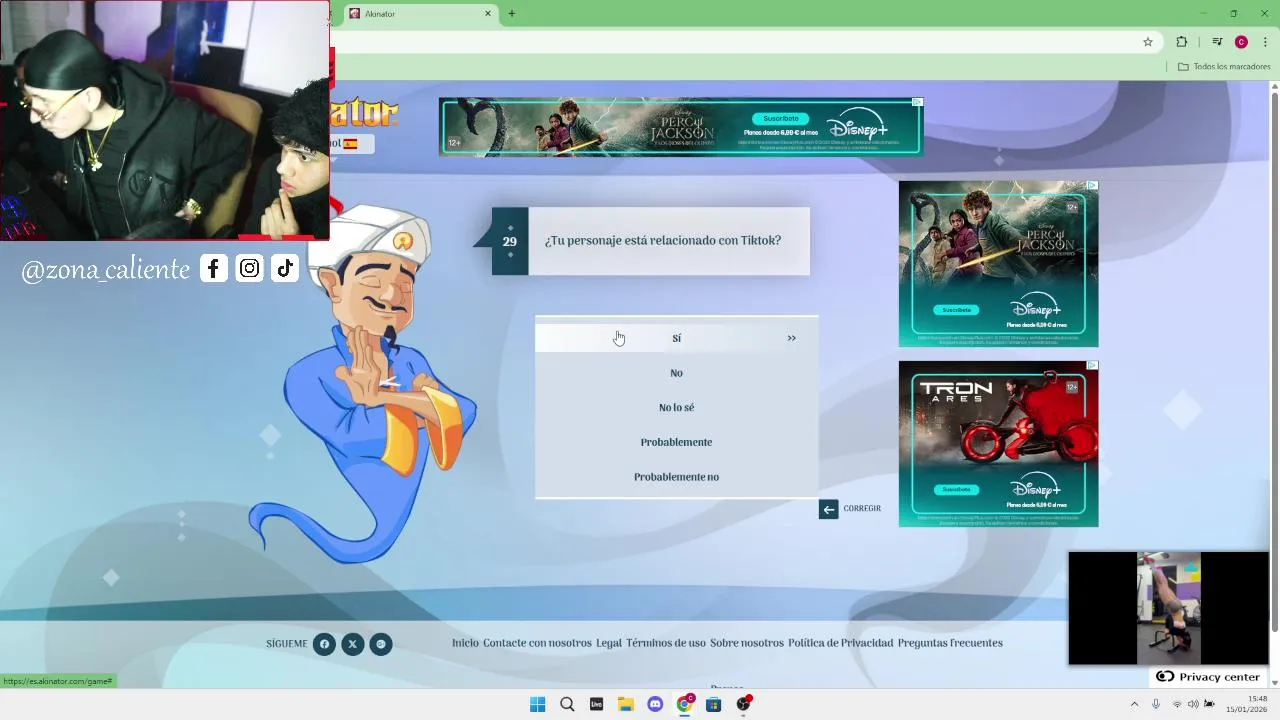
Task: Click question text '¿Tu personaje está relacionado con Tiktok?'
Action: click(663, 241)
